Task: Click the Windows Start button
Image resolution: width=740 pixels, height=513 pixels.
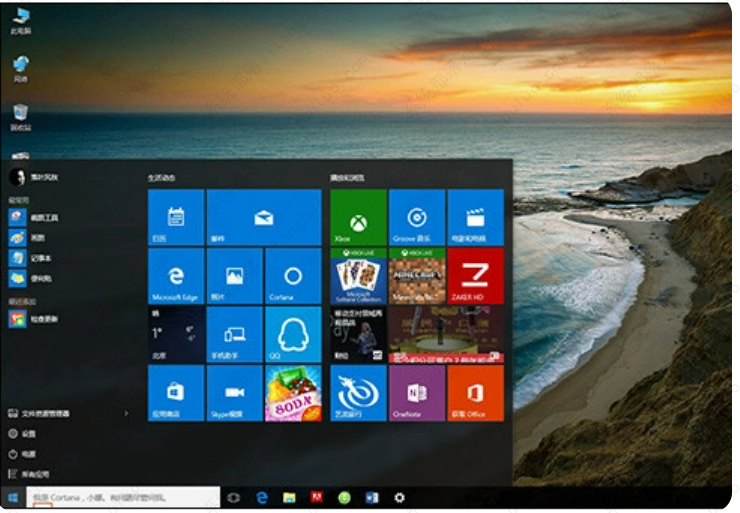Action: pyautogui.click(x=13, y=497)
